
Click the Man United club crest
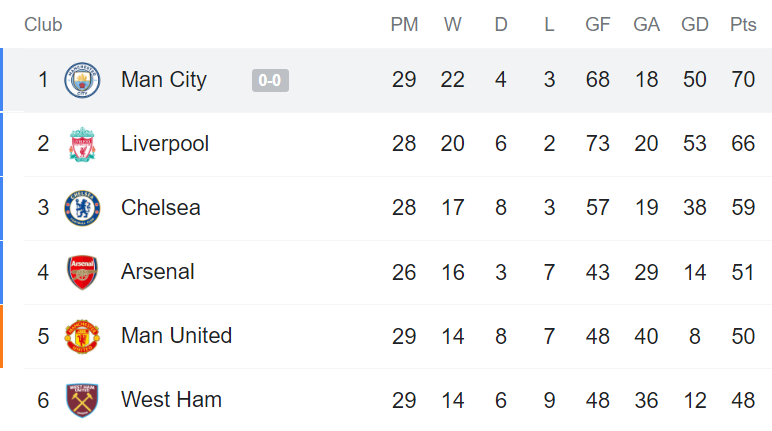coord(82,336)
